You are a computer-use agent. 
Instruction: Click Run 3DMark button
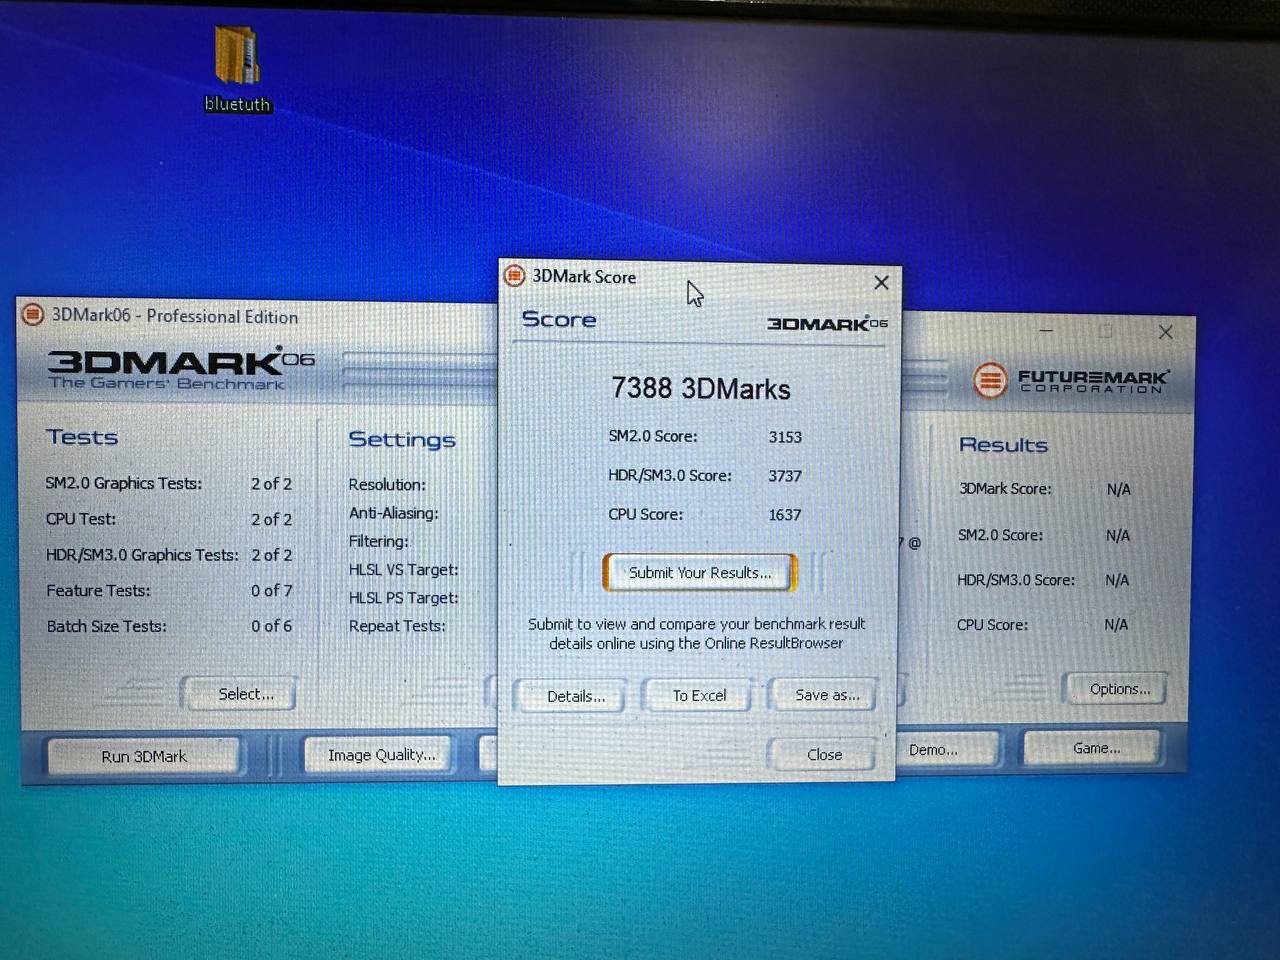tap(144, 756)
